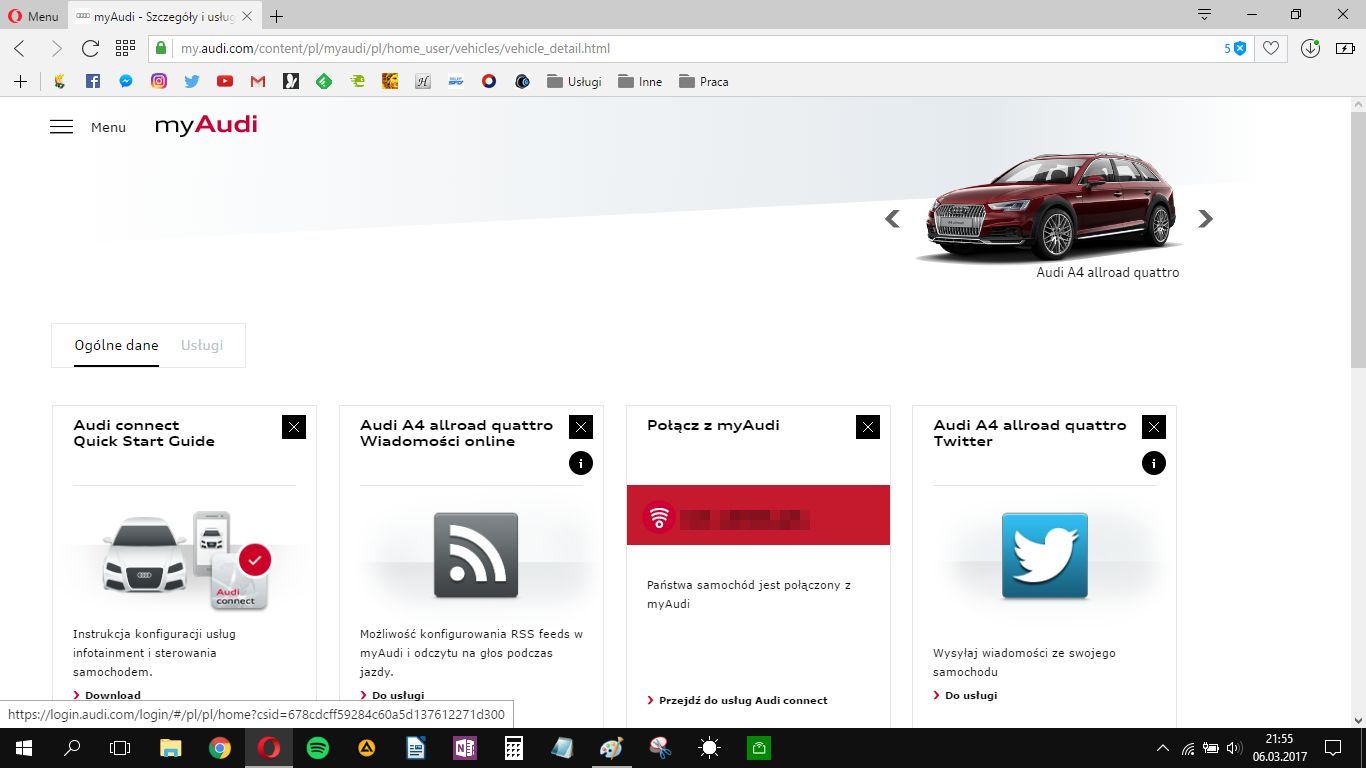
Task: Open the Messenger bookmark
Action: [126, 82]
